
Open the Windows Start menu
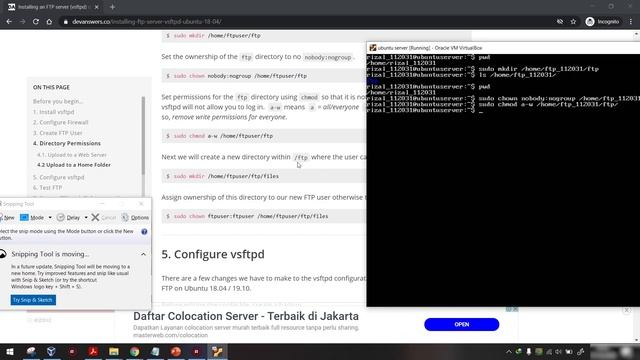point(10,351)
